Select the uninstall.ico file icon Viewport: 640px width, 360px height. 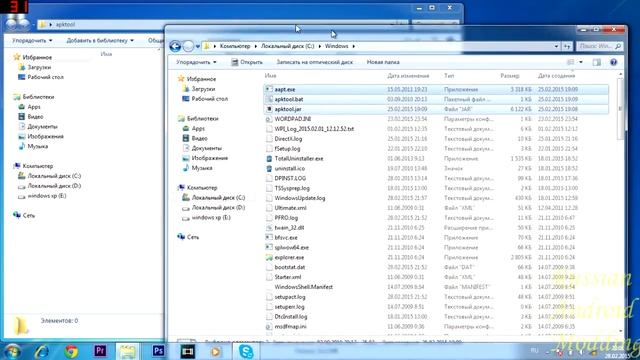[269, 168]
